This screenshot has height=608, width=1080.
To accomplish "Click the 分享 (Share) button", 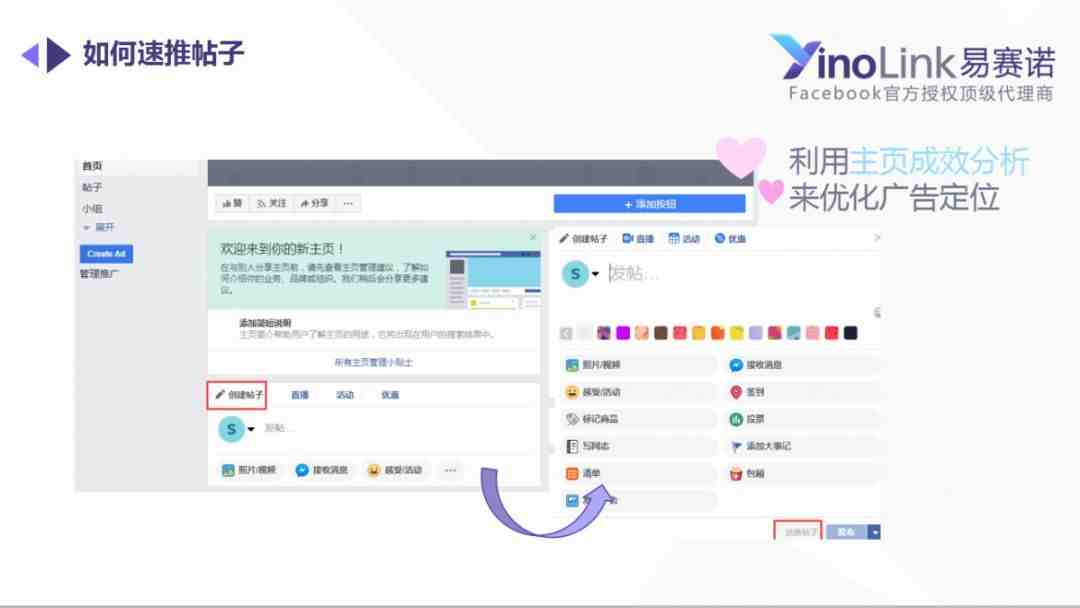I will [x=315, y=203].
